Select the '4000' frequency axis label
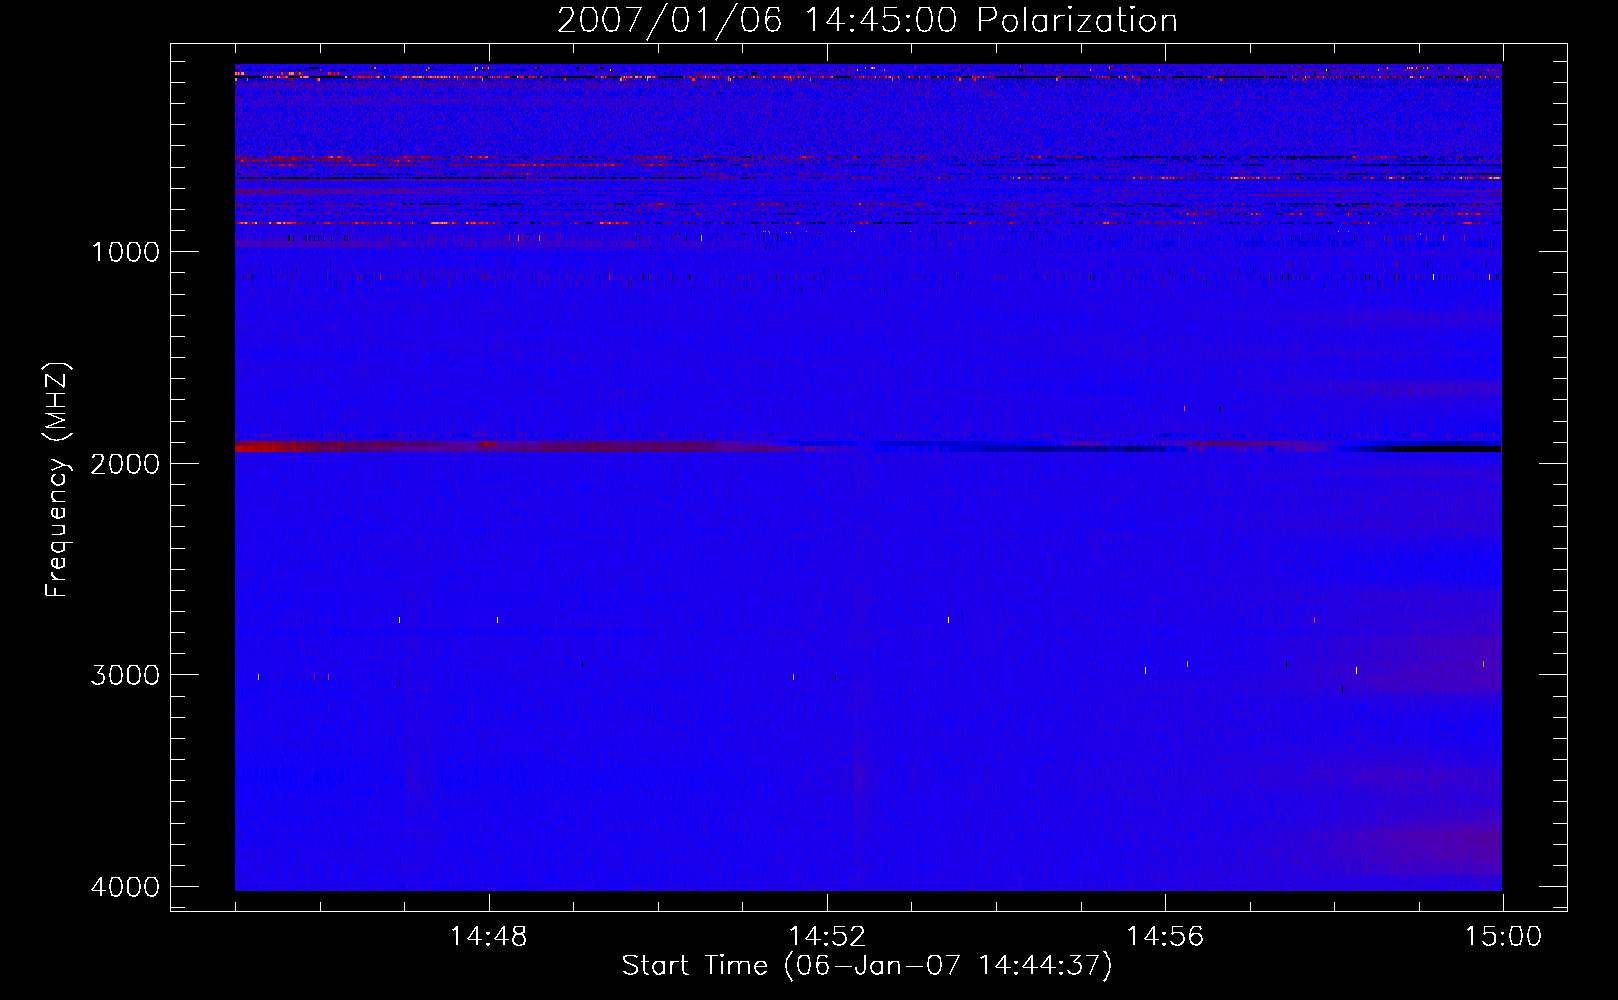The image size is (1618, 1000). coord(125,887)
